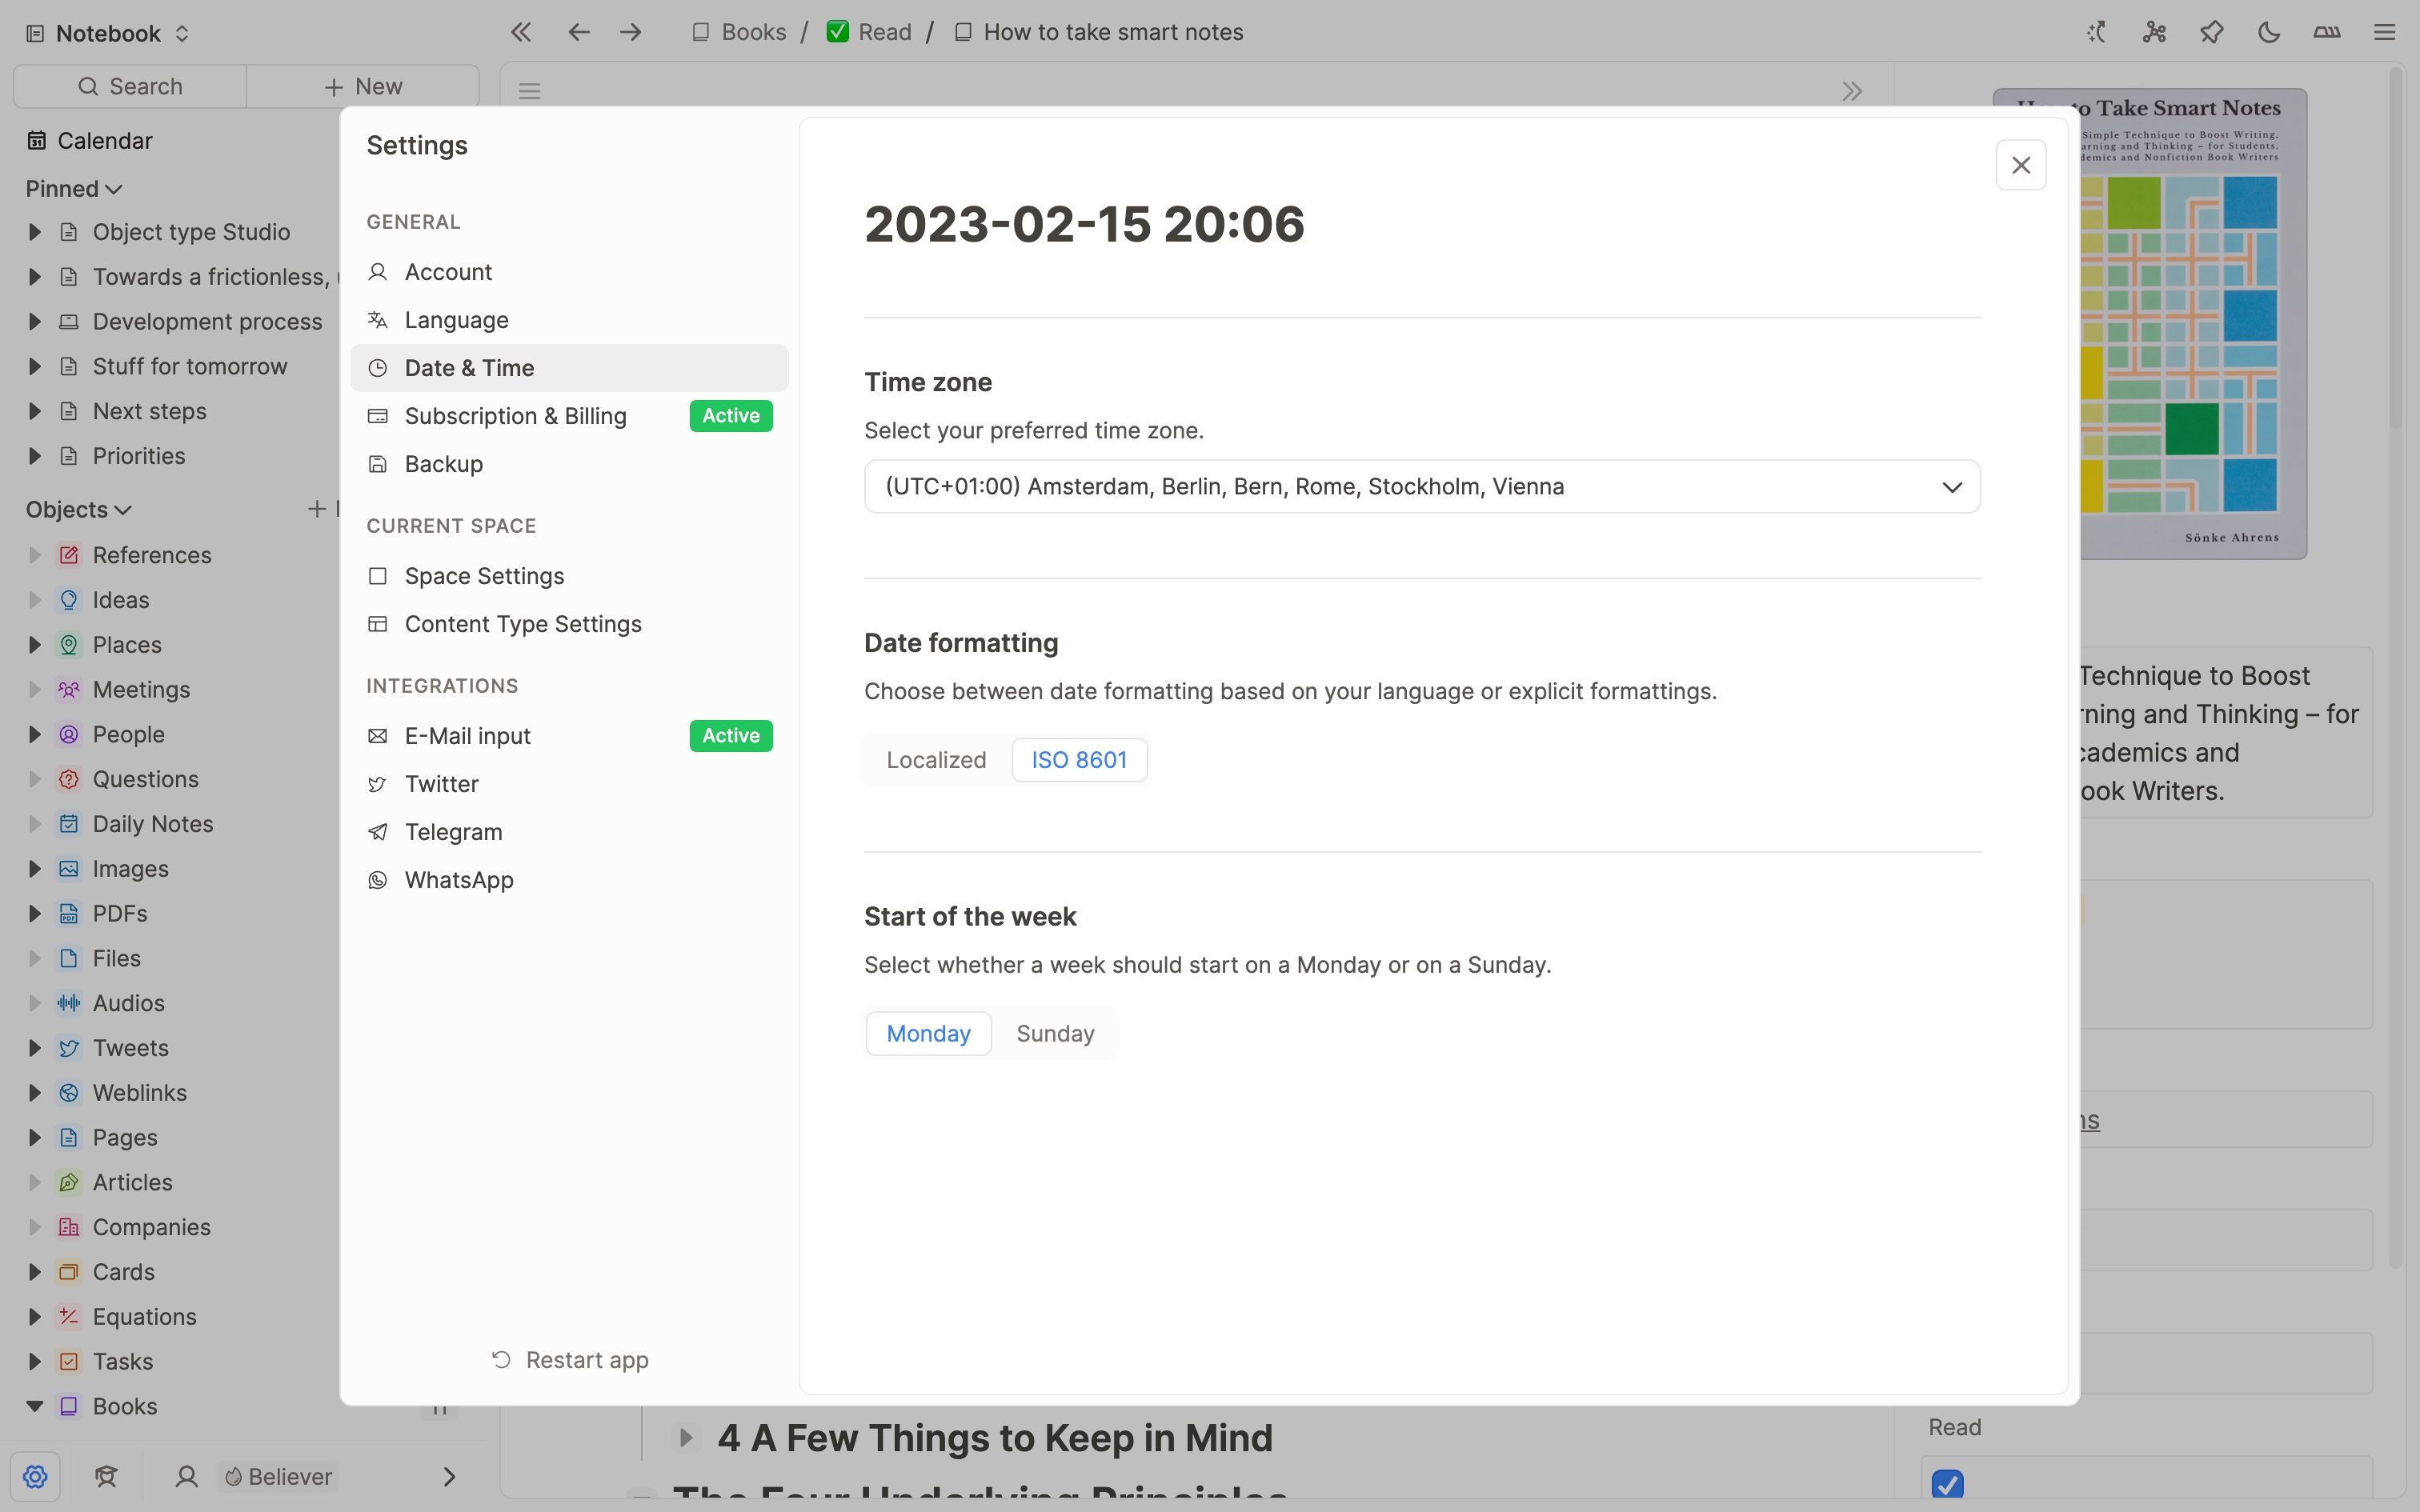The width and height of the screenshot is (2420, 1512).
Task: Toggle the Read checkbox in the breadcrumb
Action: (837, 31)
